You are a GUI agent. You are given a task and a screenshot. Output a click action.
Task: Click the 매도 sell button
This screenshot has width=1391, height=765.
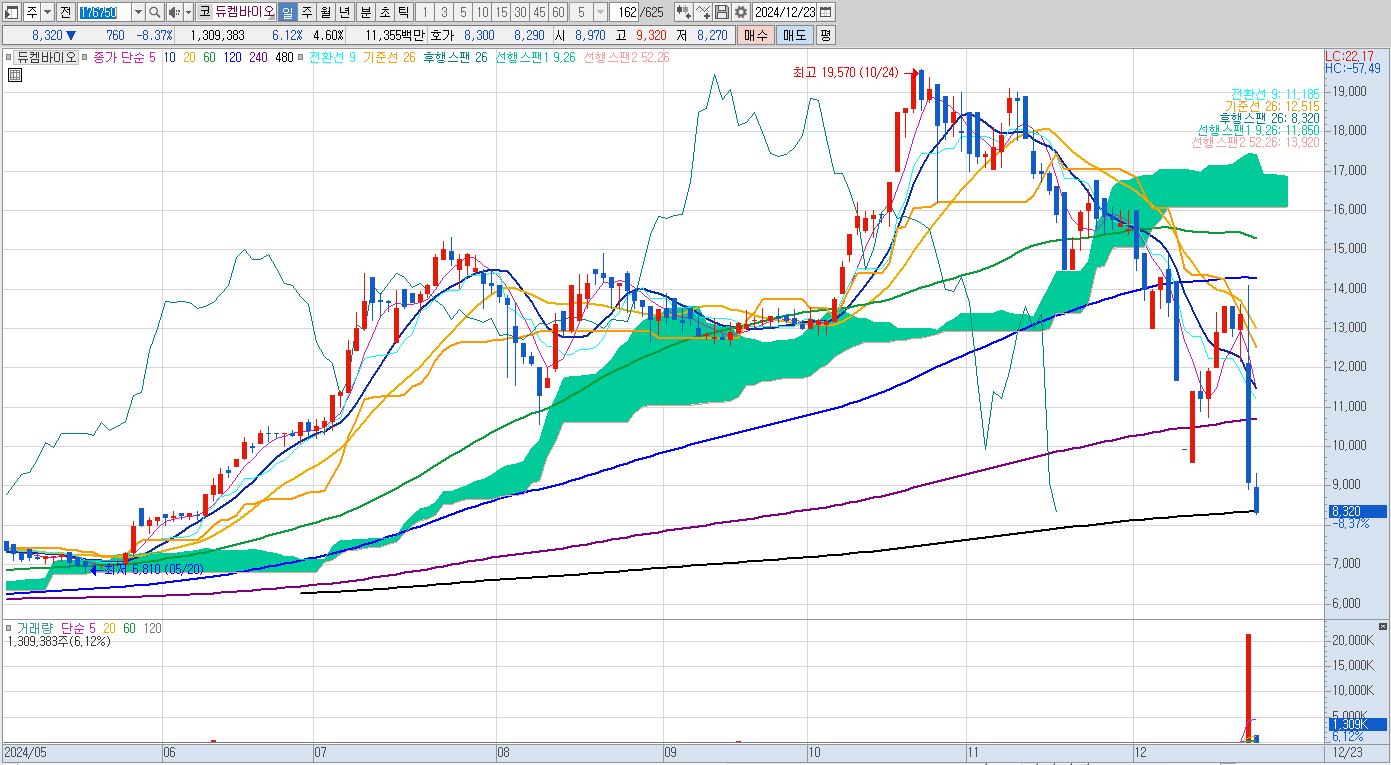[794, 35]
